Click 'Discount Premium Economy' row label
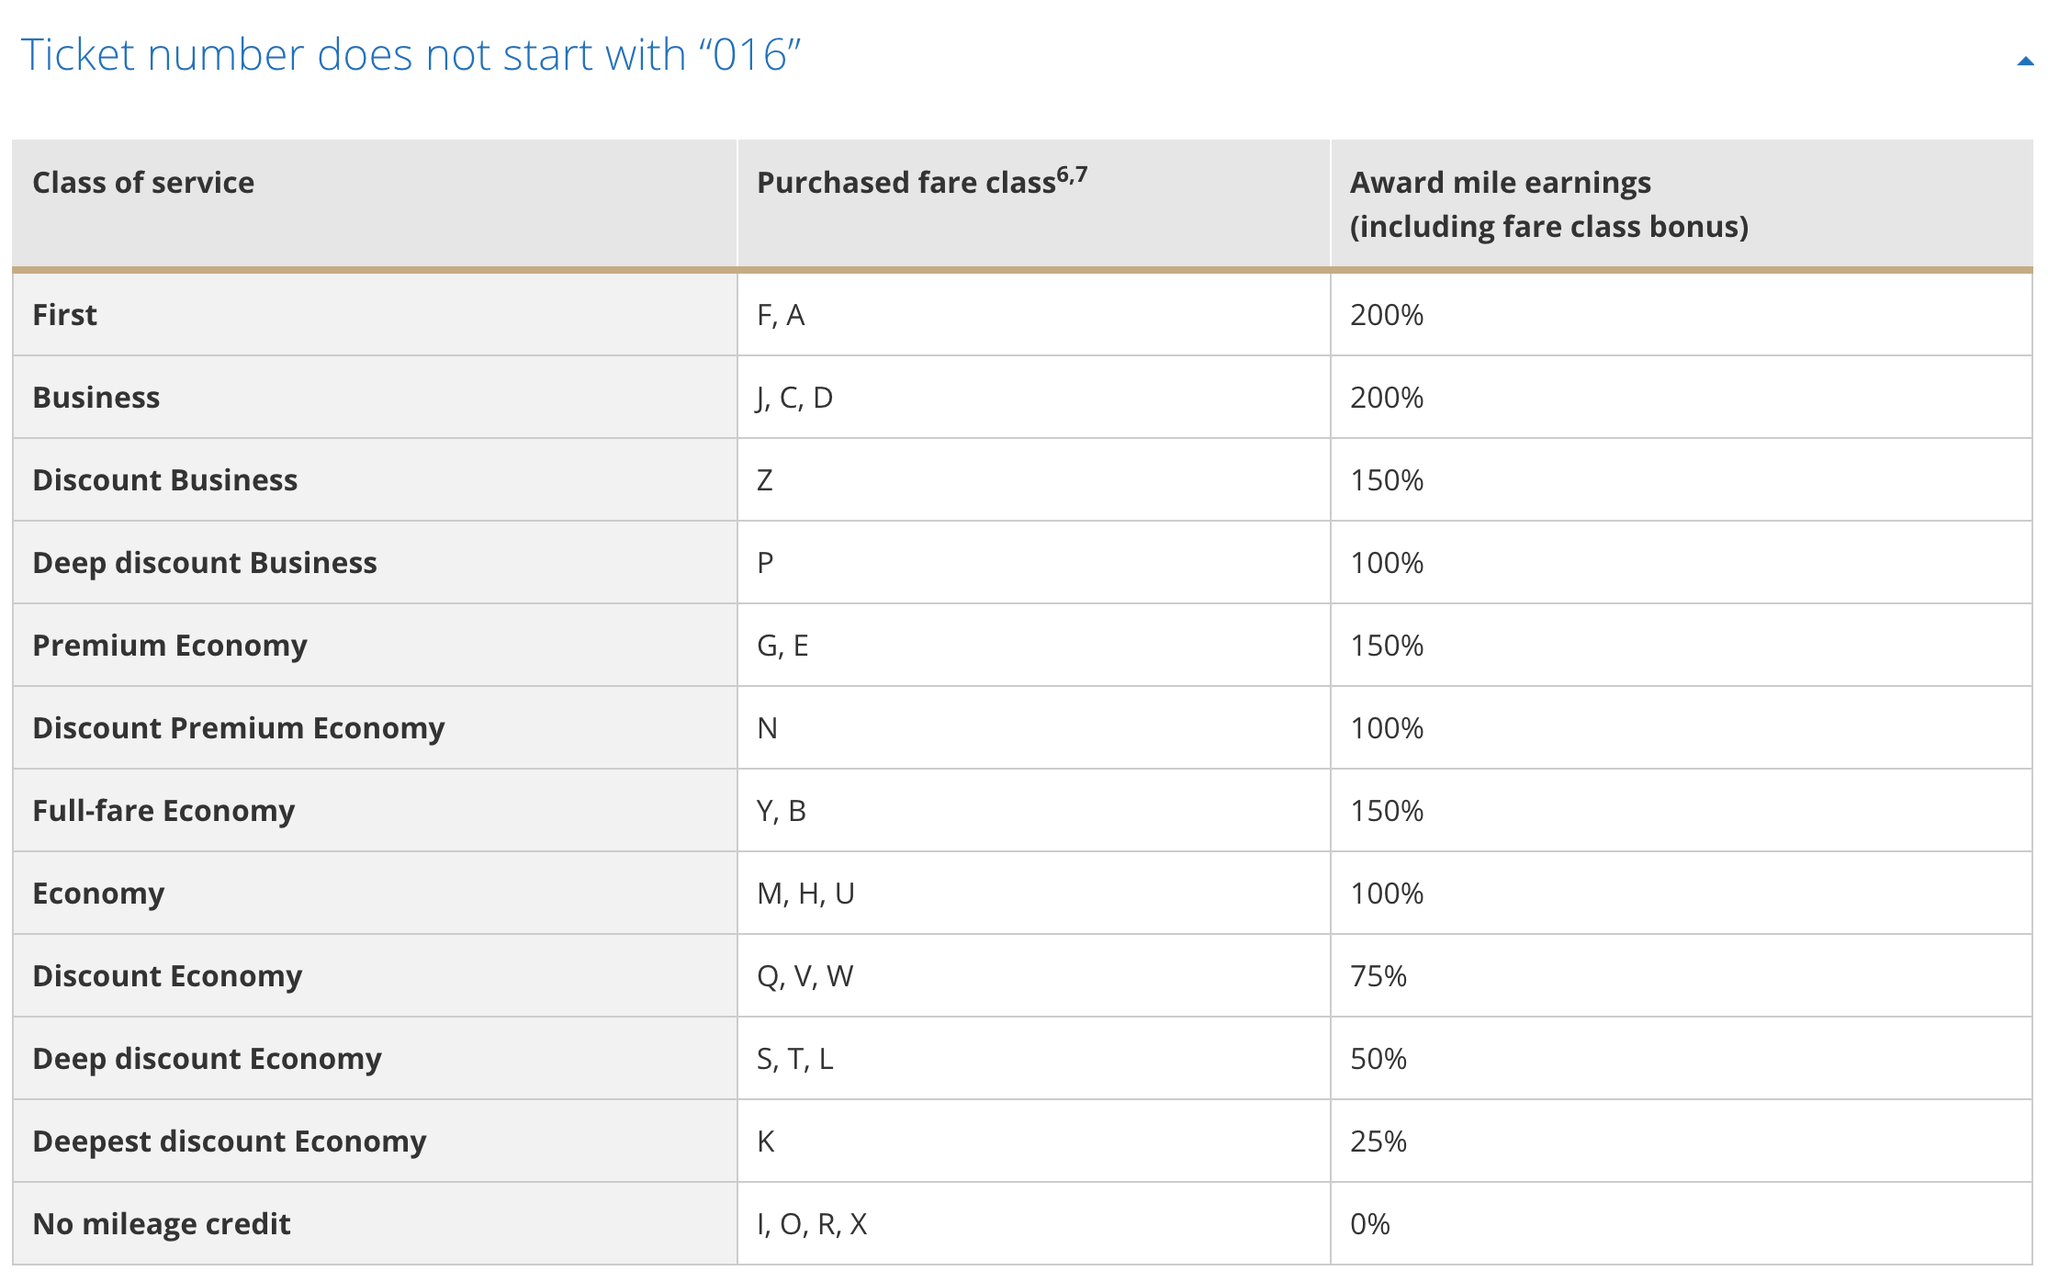2048x1282 pixels. [x=238, y=728]
